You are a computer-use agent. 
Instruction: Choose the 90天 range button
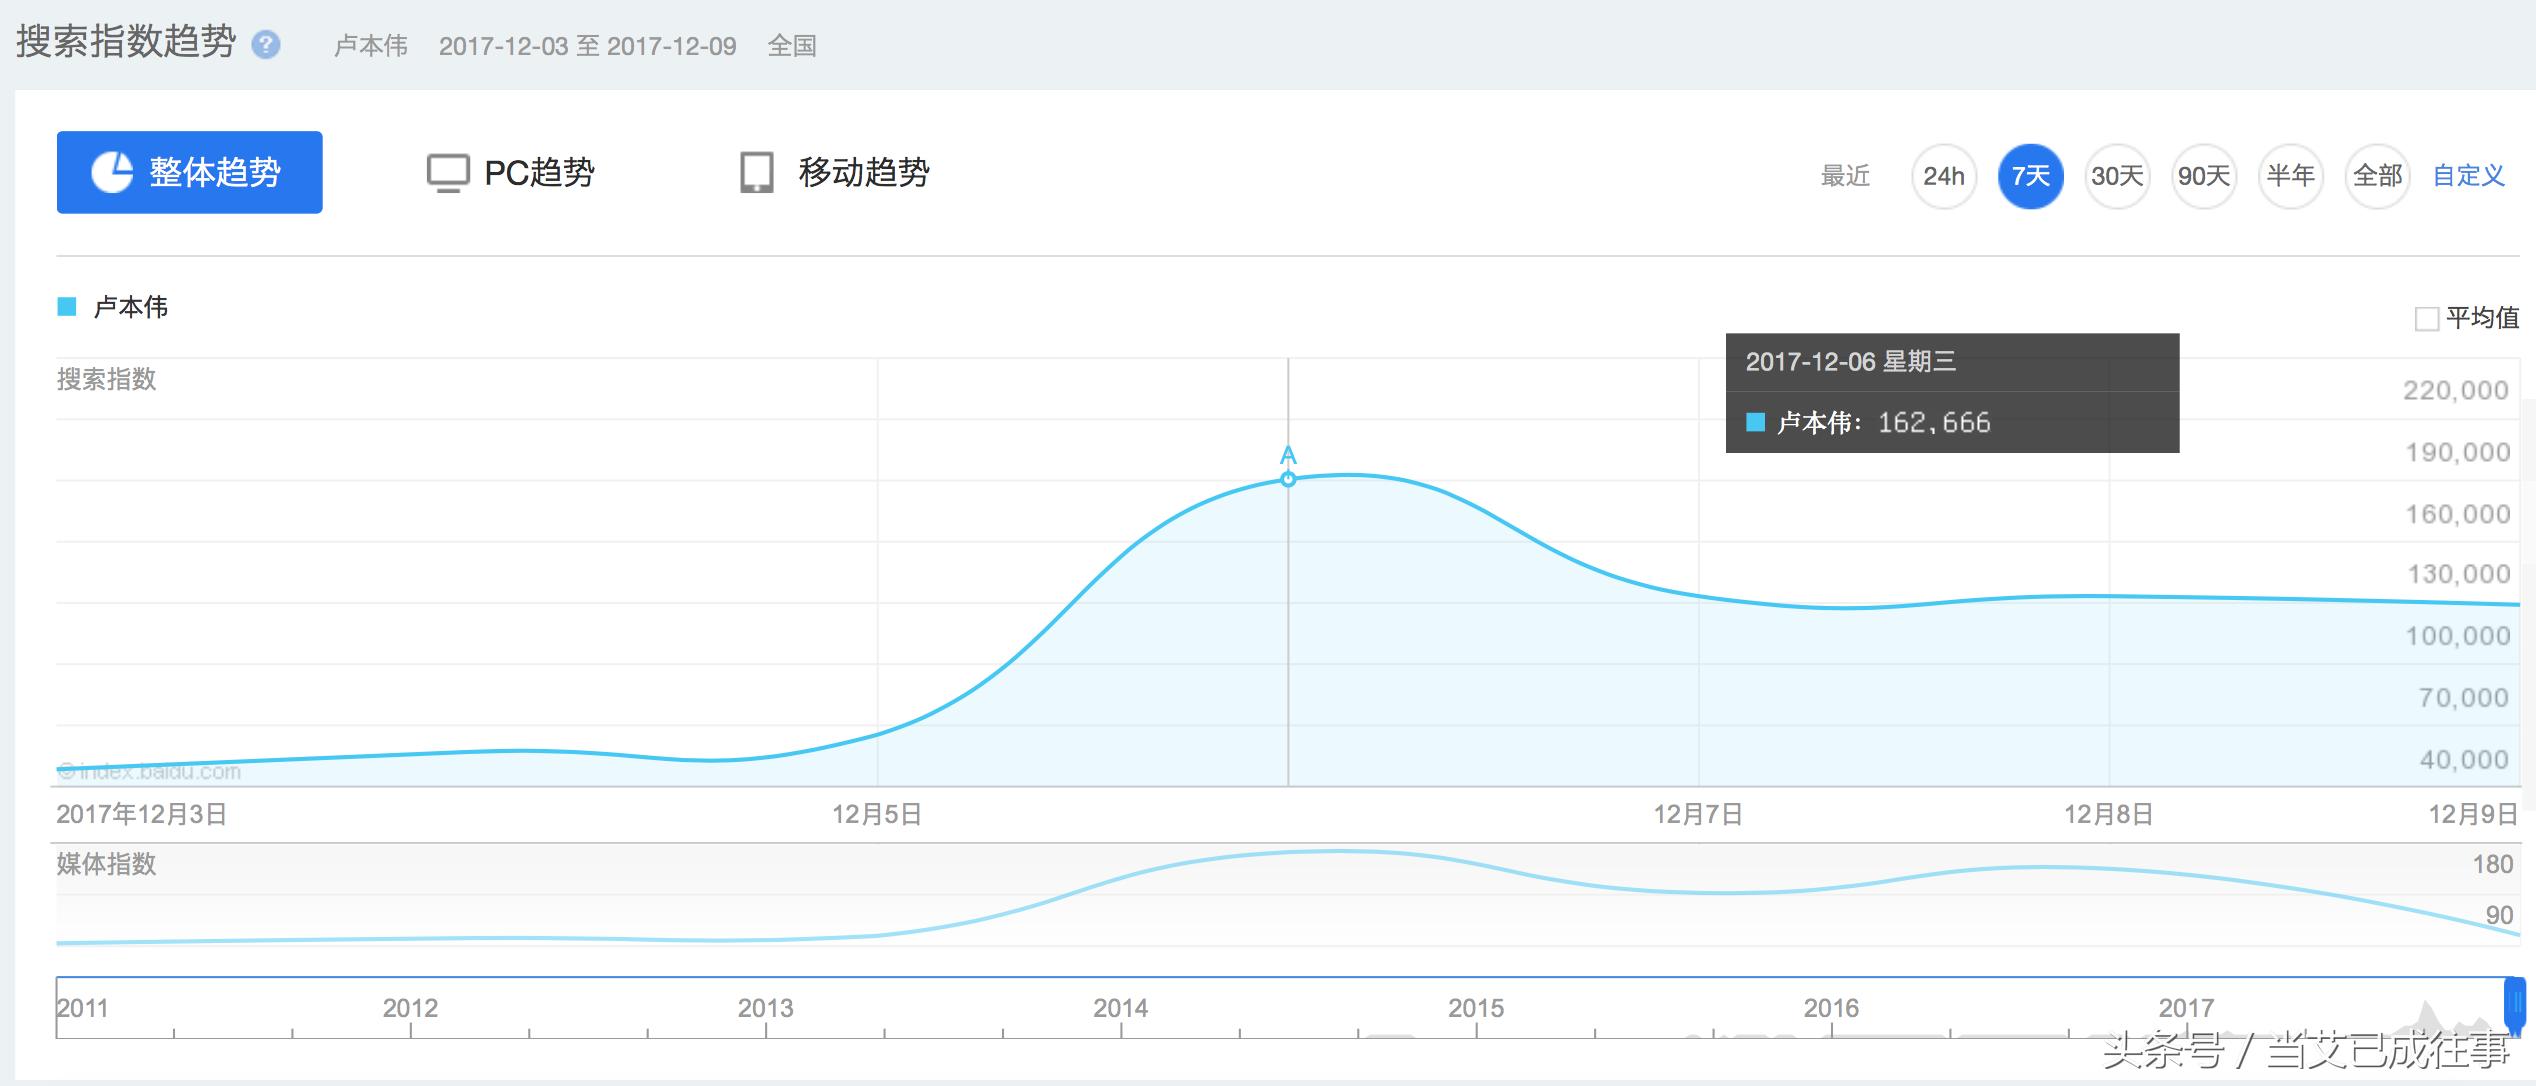click(x=2204, y=176)
